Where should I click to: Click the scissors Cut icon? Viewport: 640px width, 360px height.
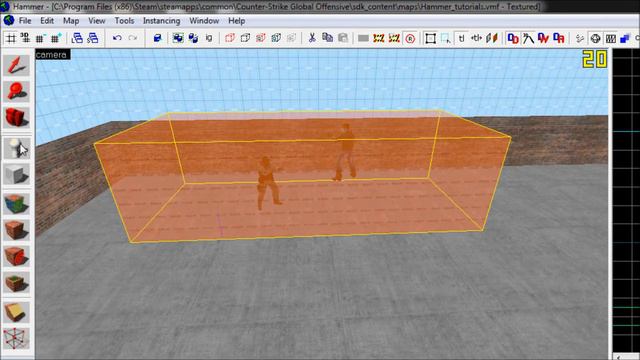312,38
